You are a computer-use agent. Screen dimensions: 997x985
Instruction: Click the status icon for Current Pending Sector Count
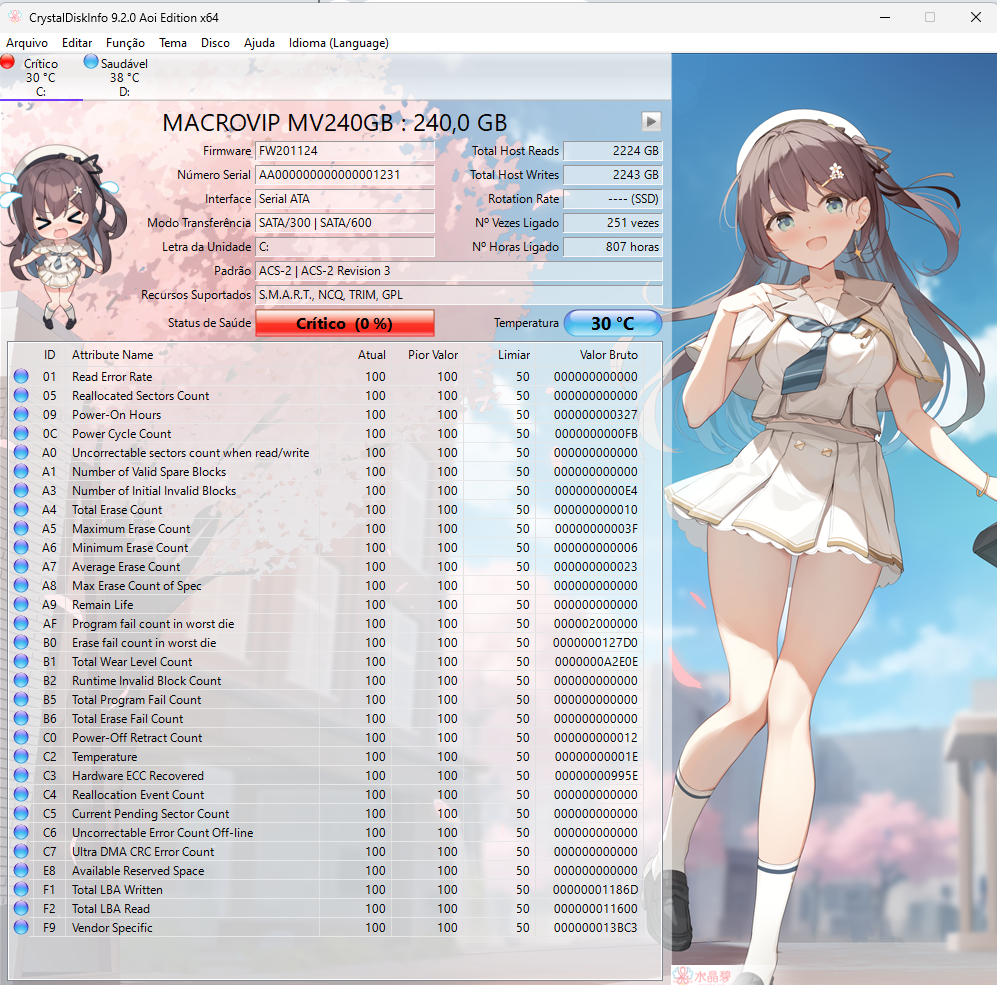click(x=21, y=813)
